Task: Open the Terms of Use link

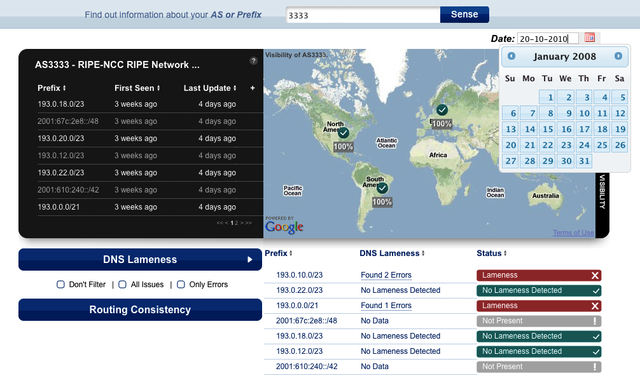Action: [x=573, y=233]
